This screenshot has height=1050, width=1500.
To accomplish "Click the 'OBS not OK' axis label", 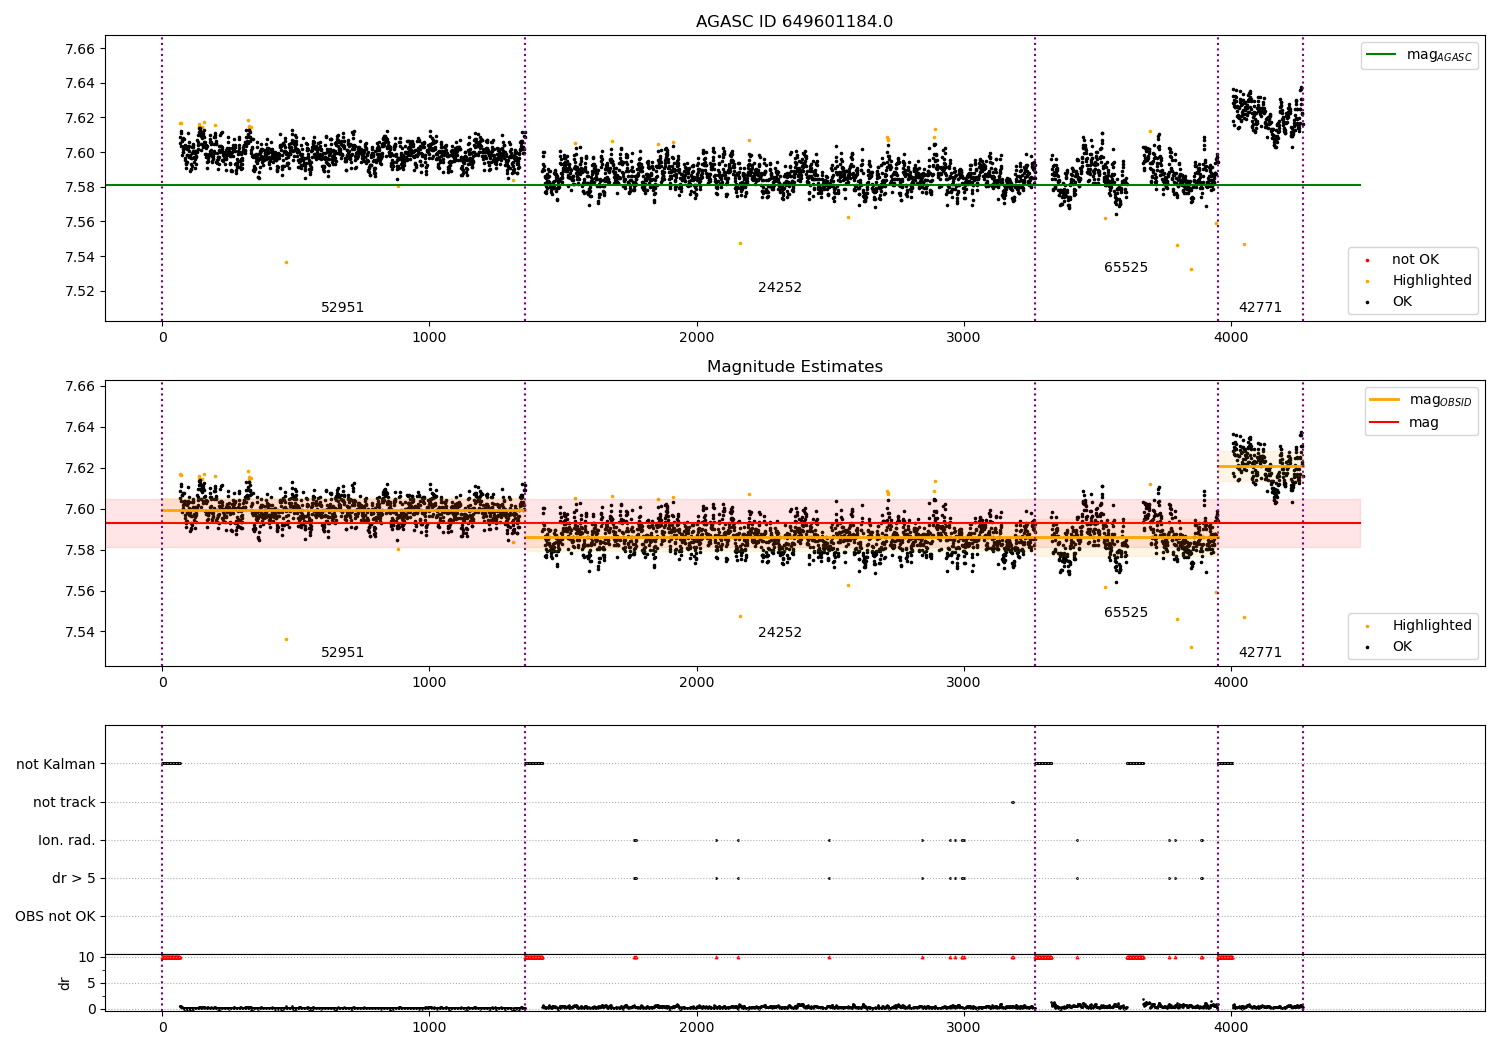I will click(x=56, y=917).
